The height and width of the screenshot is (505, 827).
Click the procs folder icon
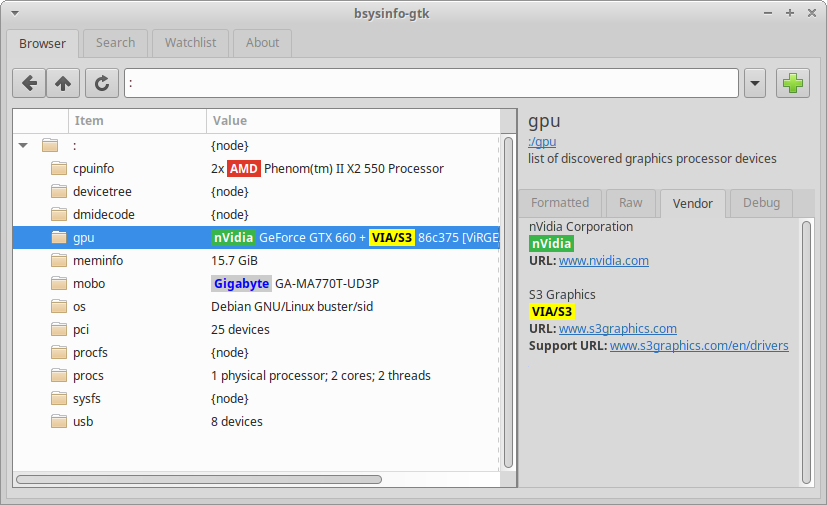[59, 375]
